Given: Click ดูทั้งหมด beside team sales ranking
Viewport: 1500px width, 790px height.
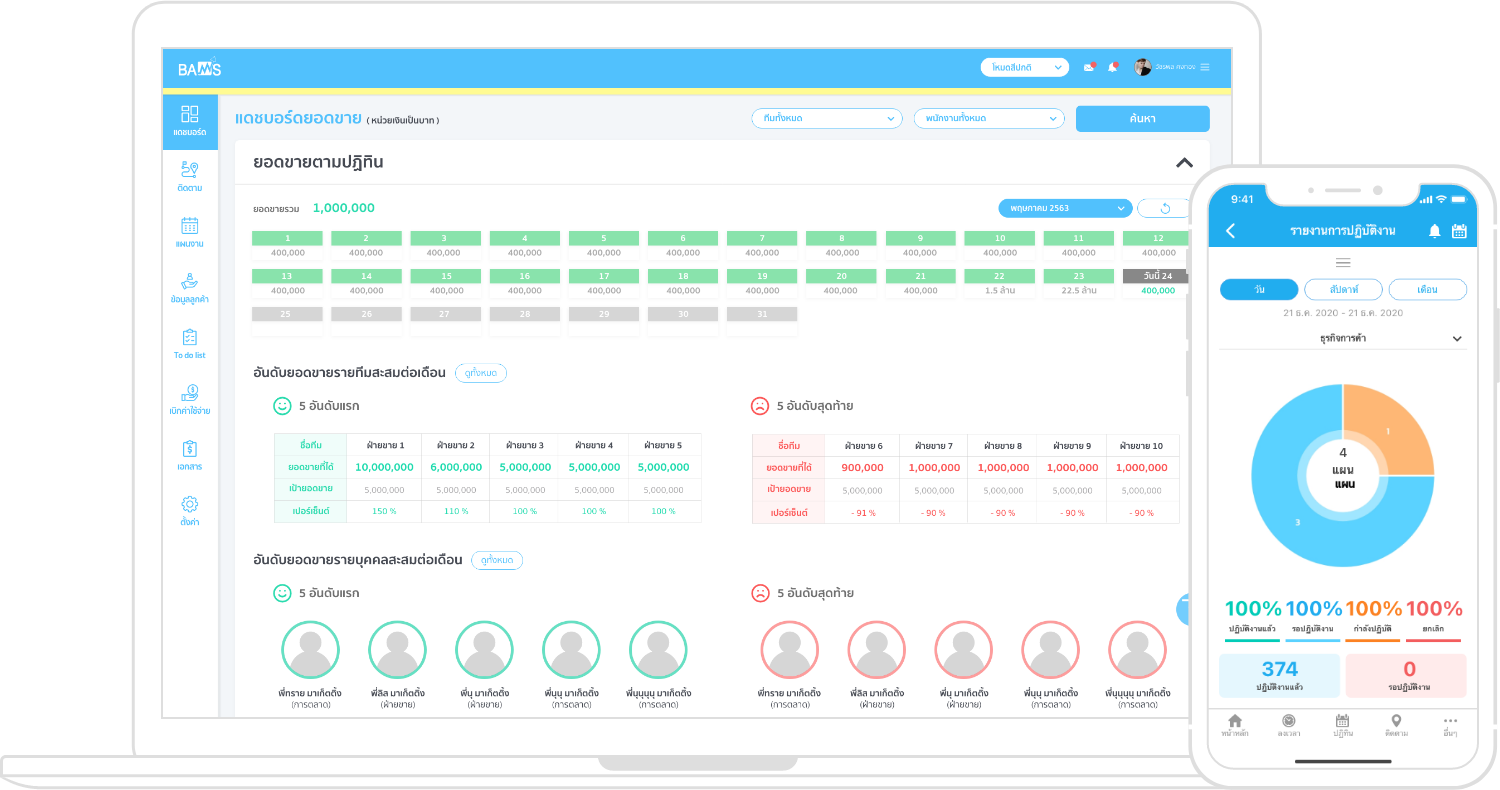Looking at the screenshot, I should (481, 373).
